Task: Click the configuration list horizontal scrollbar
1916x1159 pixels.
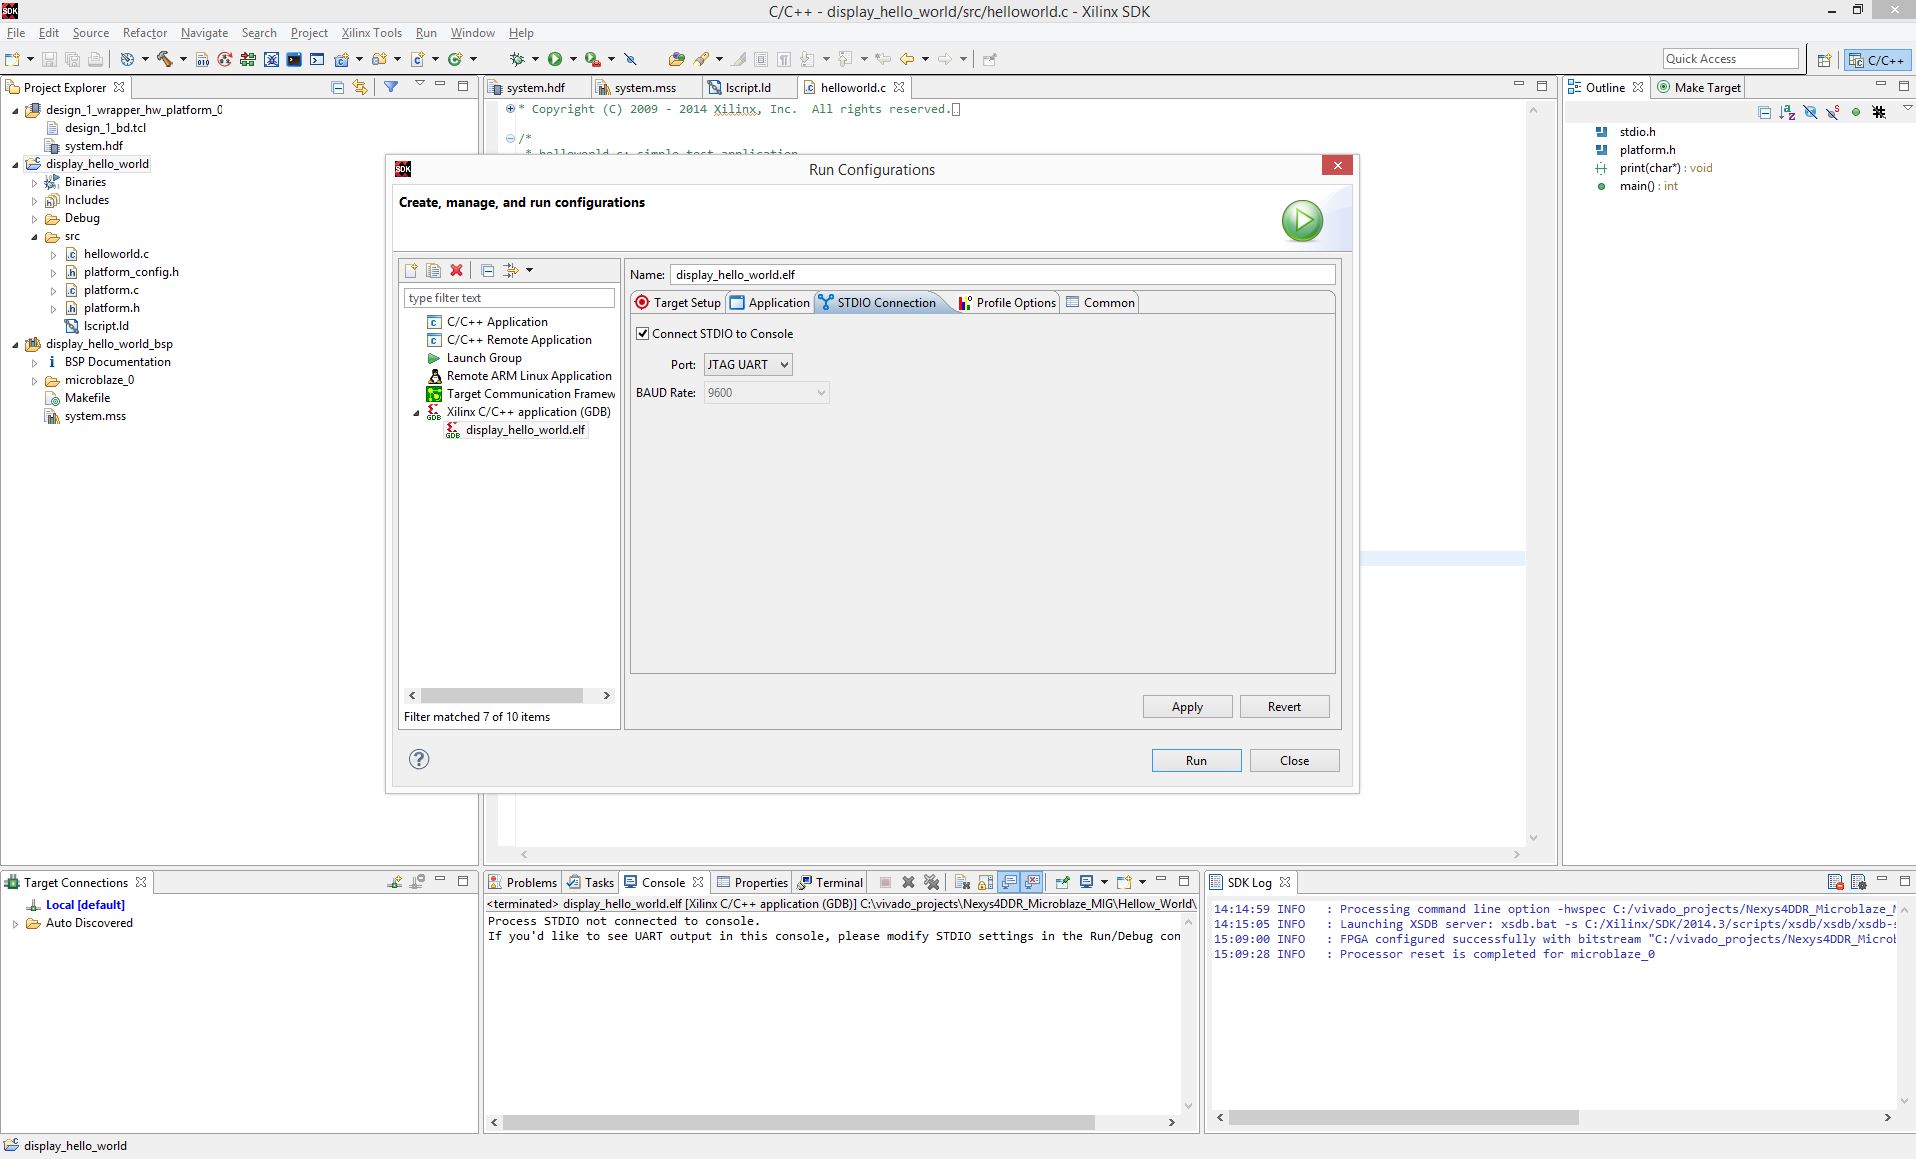Action: click(502, 695)
